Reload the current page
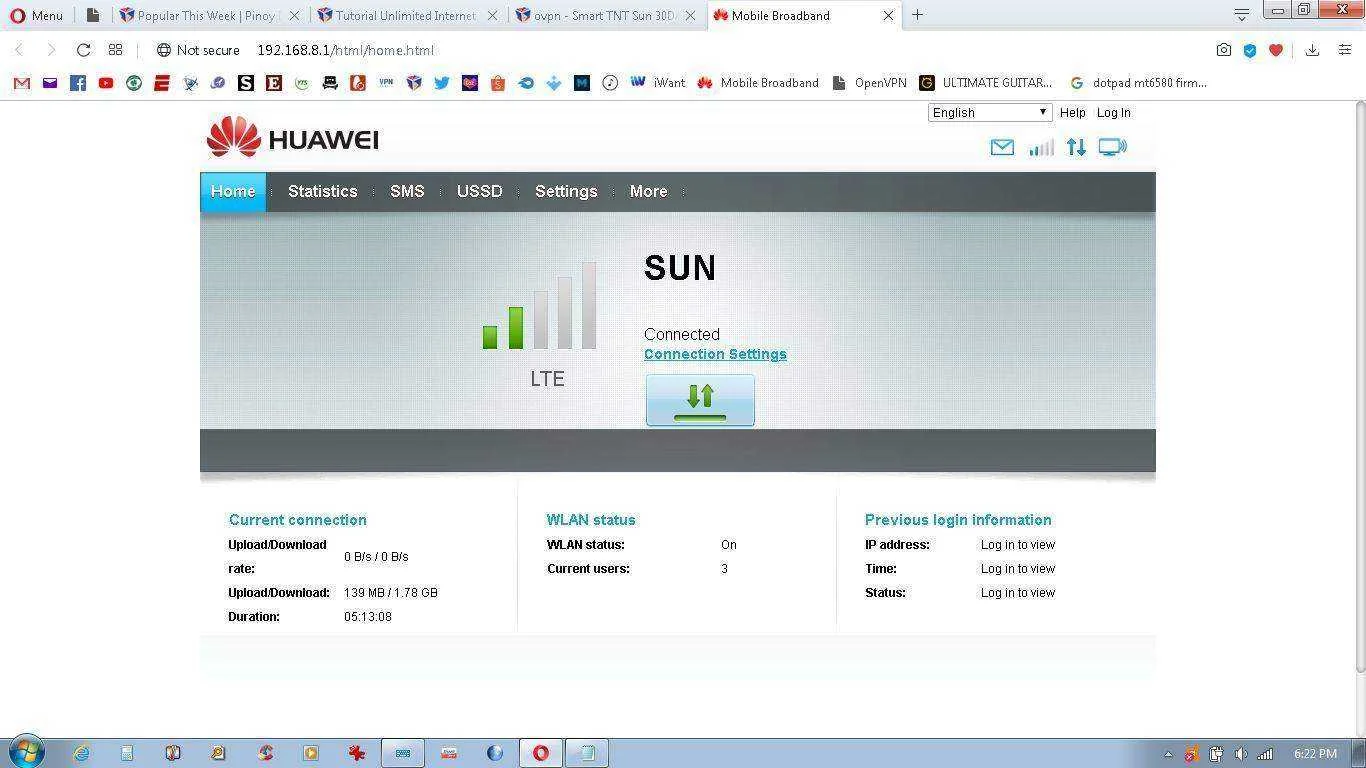 83,50
